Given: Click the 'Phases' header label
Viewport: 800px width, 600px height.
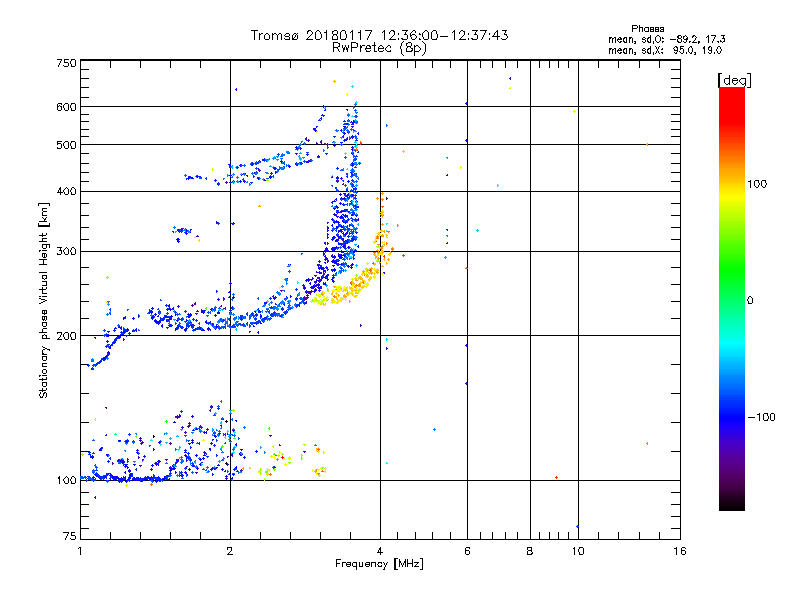Looking at the screenshot, I should (x=647, y=29).
